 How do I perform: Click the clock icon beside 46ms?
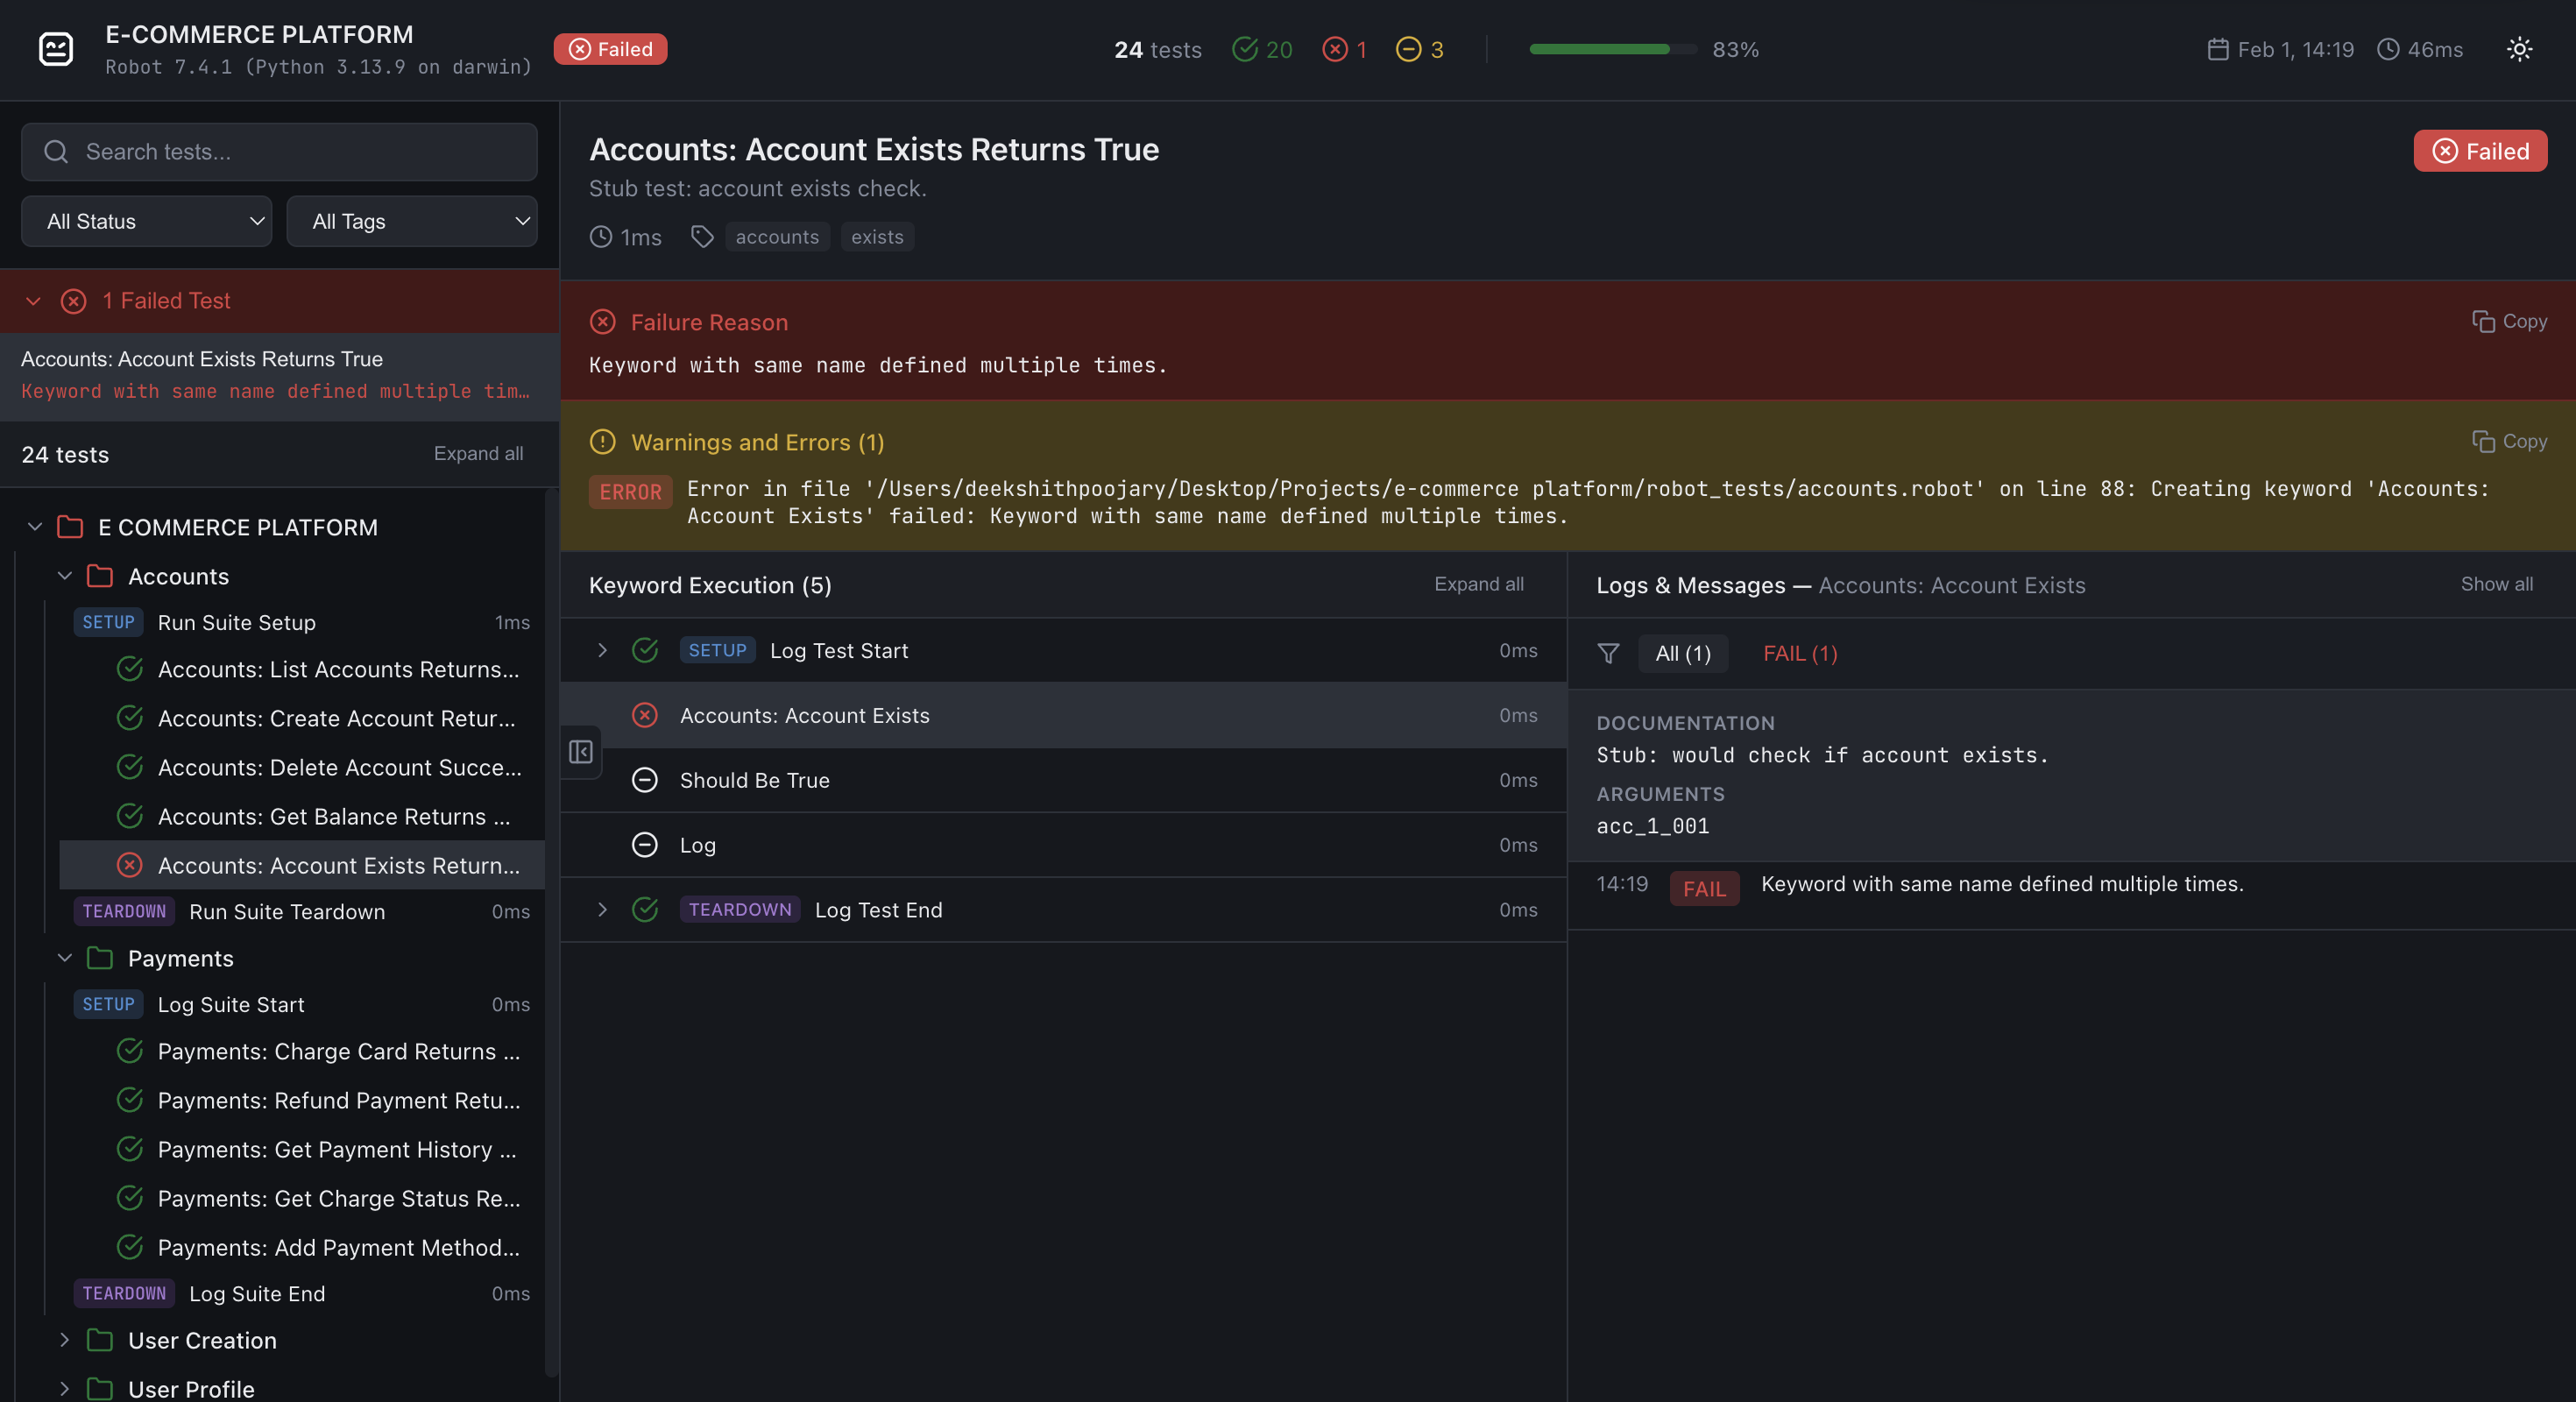(2387, 49)
